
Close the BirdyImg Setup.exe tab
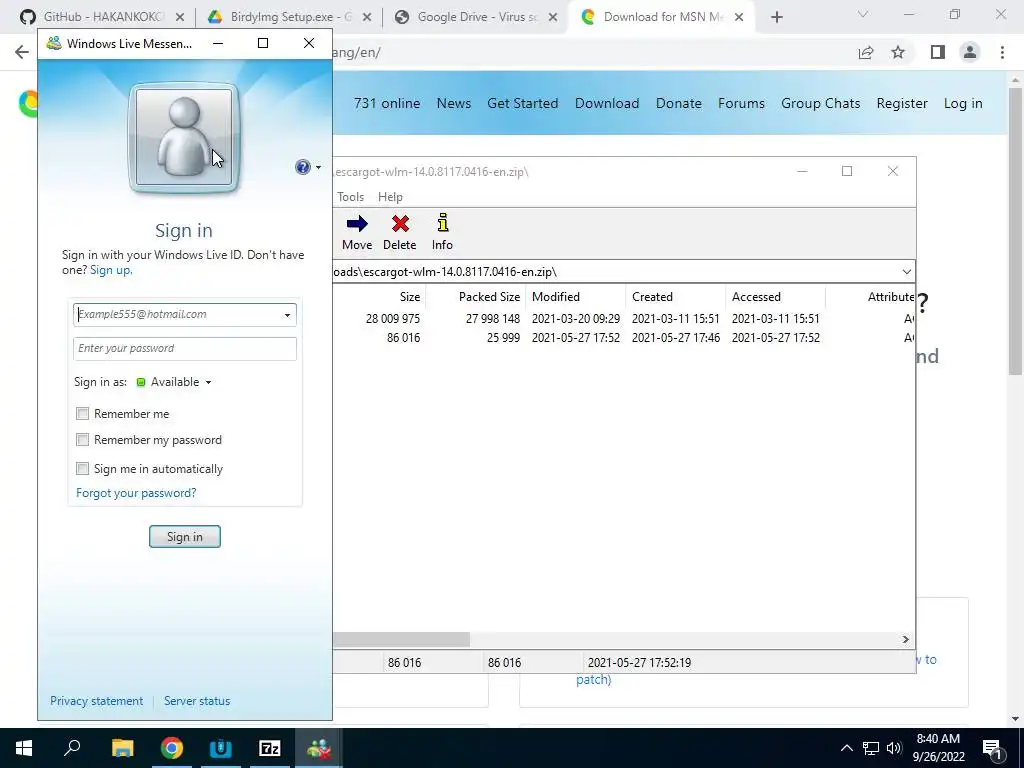pyautogui.click(x=367, y=18)
